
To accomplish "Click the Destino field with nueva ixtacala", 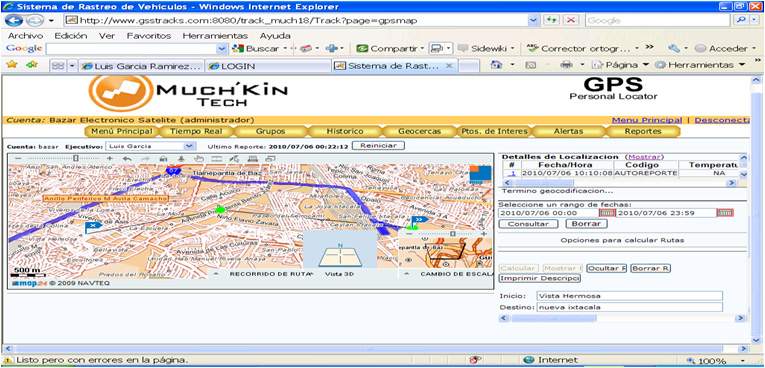I will click(629, 307).
